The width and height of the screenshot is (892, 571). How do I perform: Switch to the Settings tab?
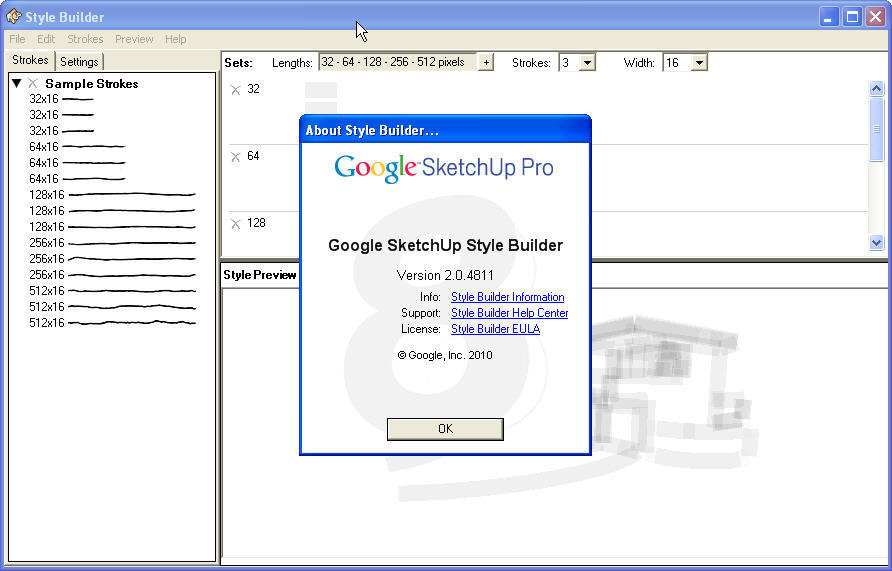click(x=79, y=61)
